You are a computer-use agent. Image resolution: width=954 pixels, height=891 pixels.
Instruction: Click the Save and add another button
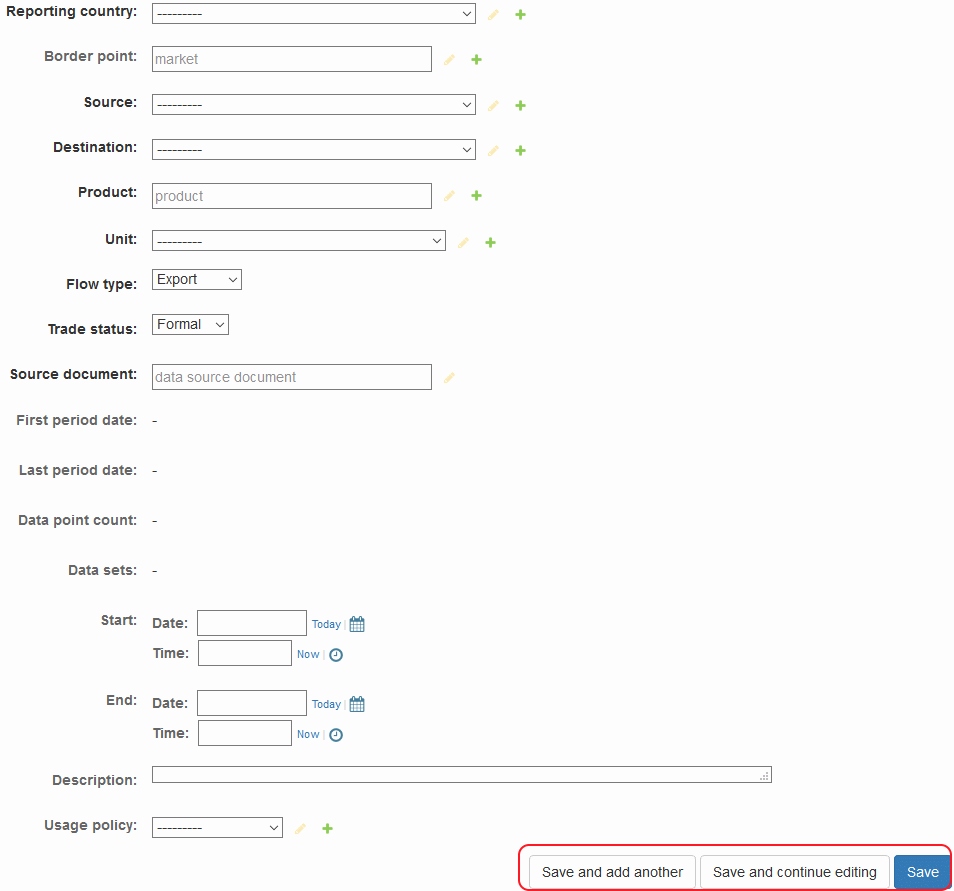(x=612, y=872)
